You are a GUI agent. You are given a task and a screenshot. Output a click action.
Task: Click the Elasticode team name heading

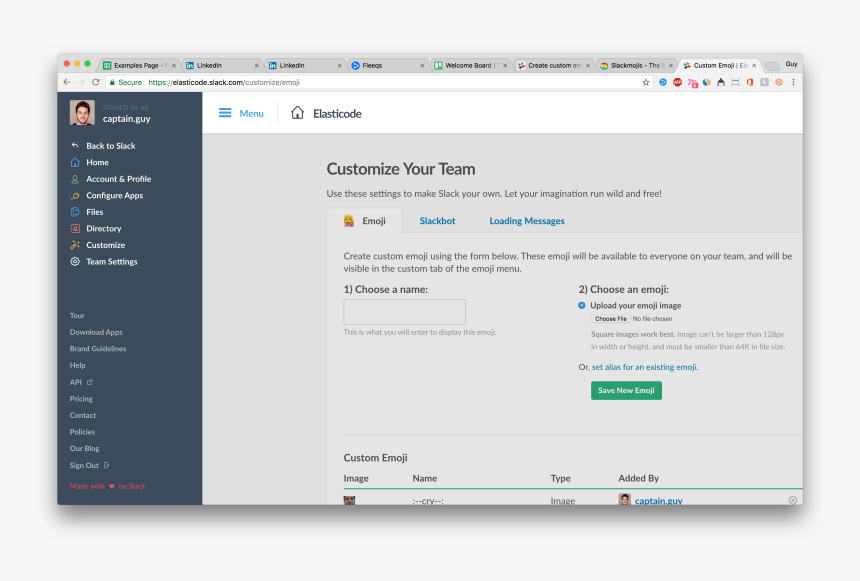coord(337,114)
